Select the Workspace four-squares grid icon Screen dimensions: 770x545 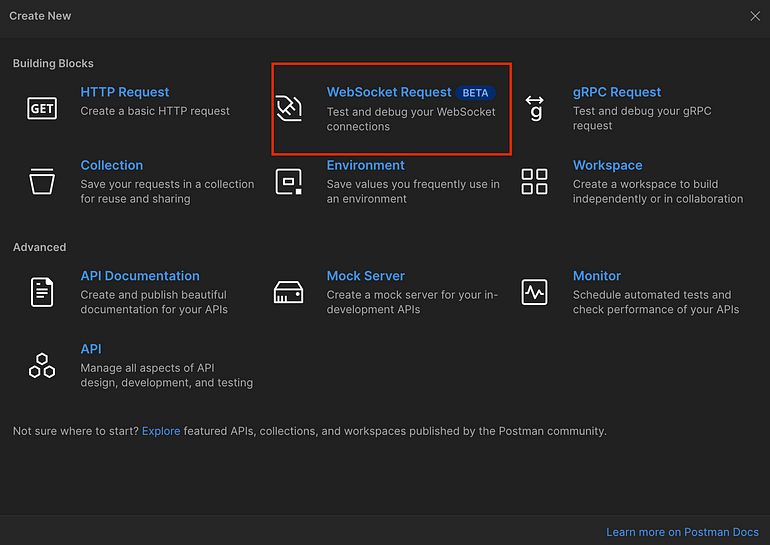click(534, 182)
